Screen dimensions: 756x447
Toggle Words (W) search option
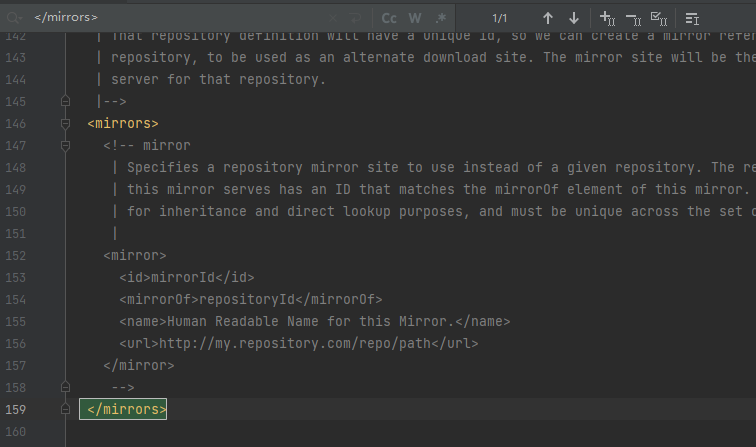coord(415,18)
